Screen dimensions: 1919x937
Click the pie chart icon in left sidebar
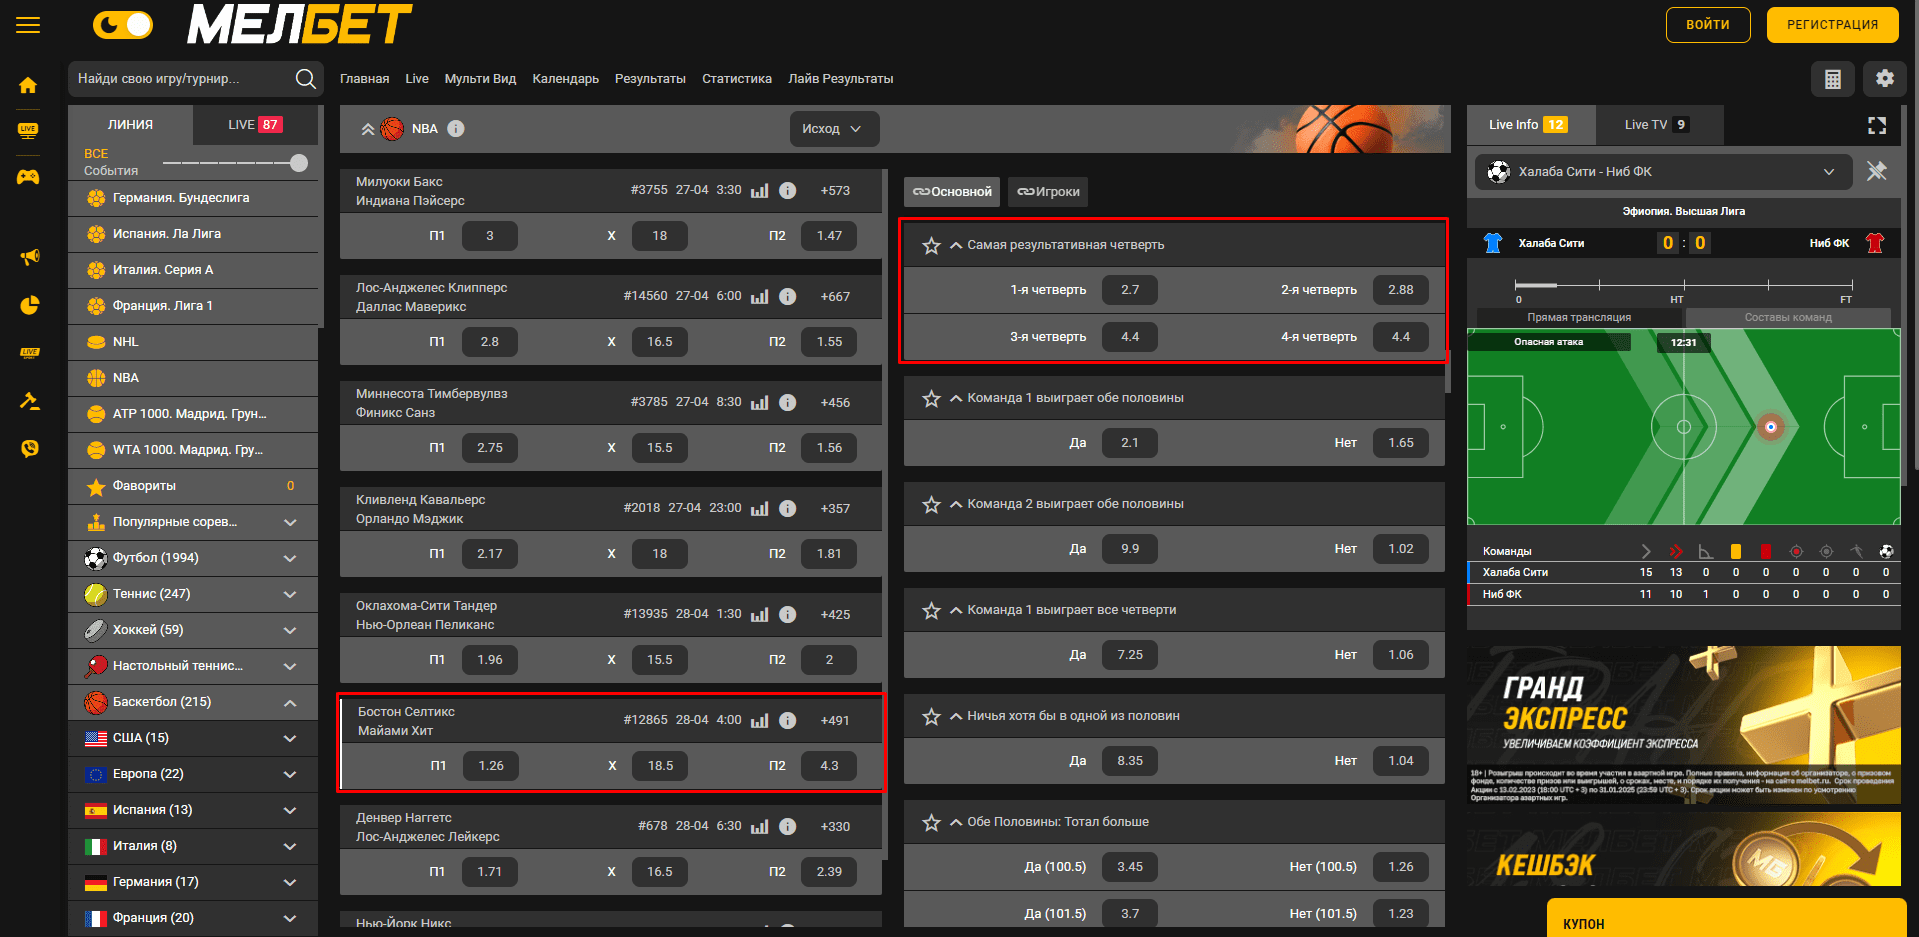(x=30, y=305)
